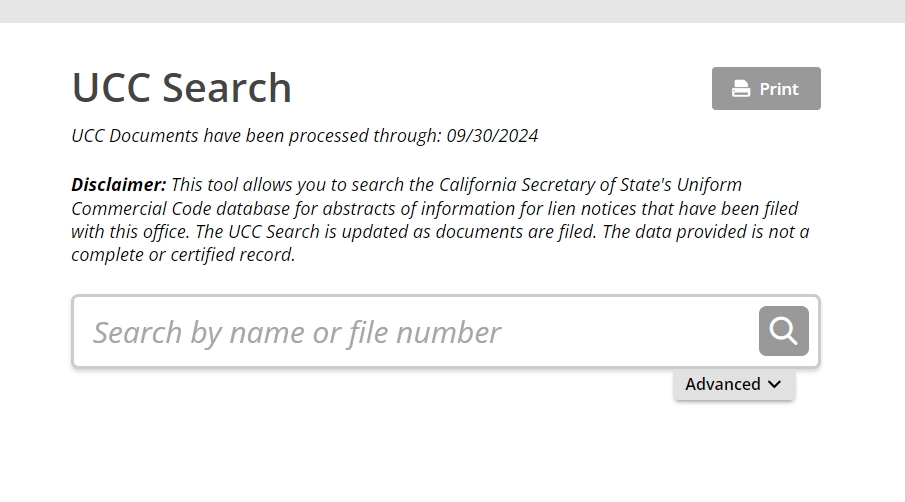
Task: Click the magnifying glass search icon
Action: tap(783, 331)
